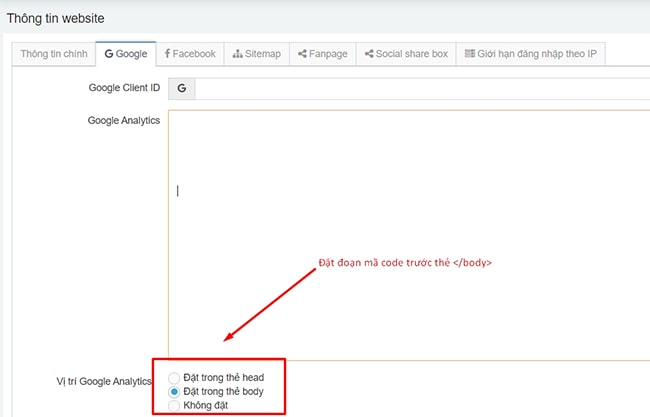Viewport: 650px width, 417px height.
Task: Open the 'Social share box' tab text
Action: (413, 54)
